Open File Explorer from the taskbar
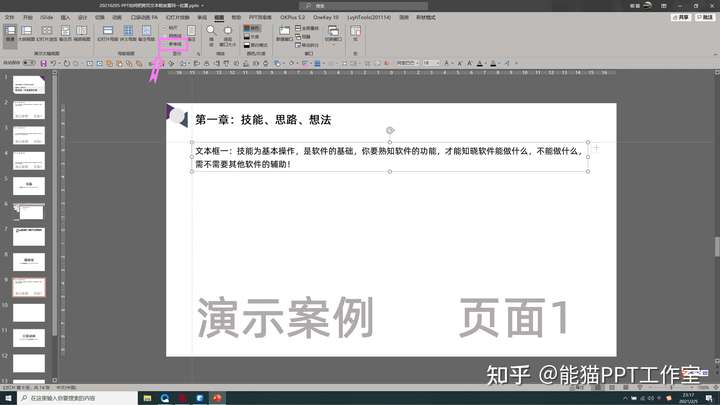This screenshot has height=405, width=720. (147, 398)
